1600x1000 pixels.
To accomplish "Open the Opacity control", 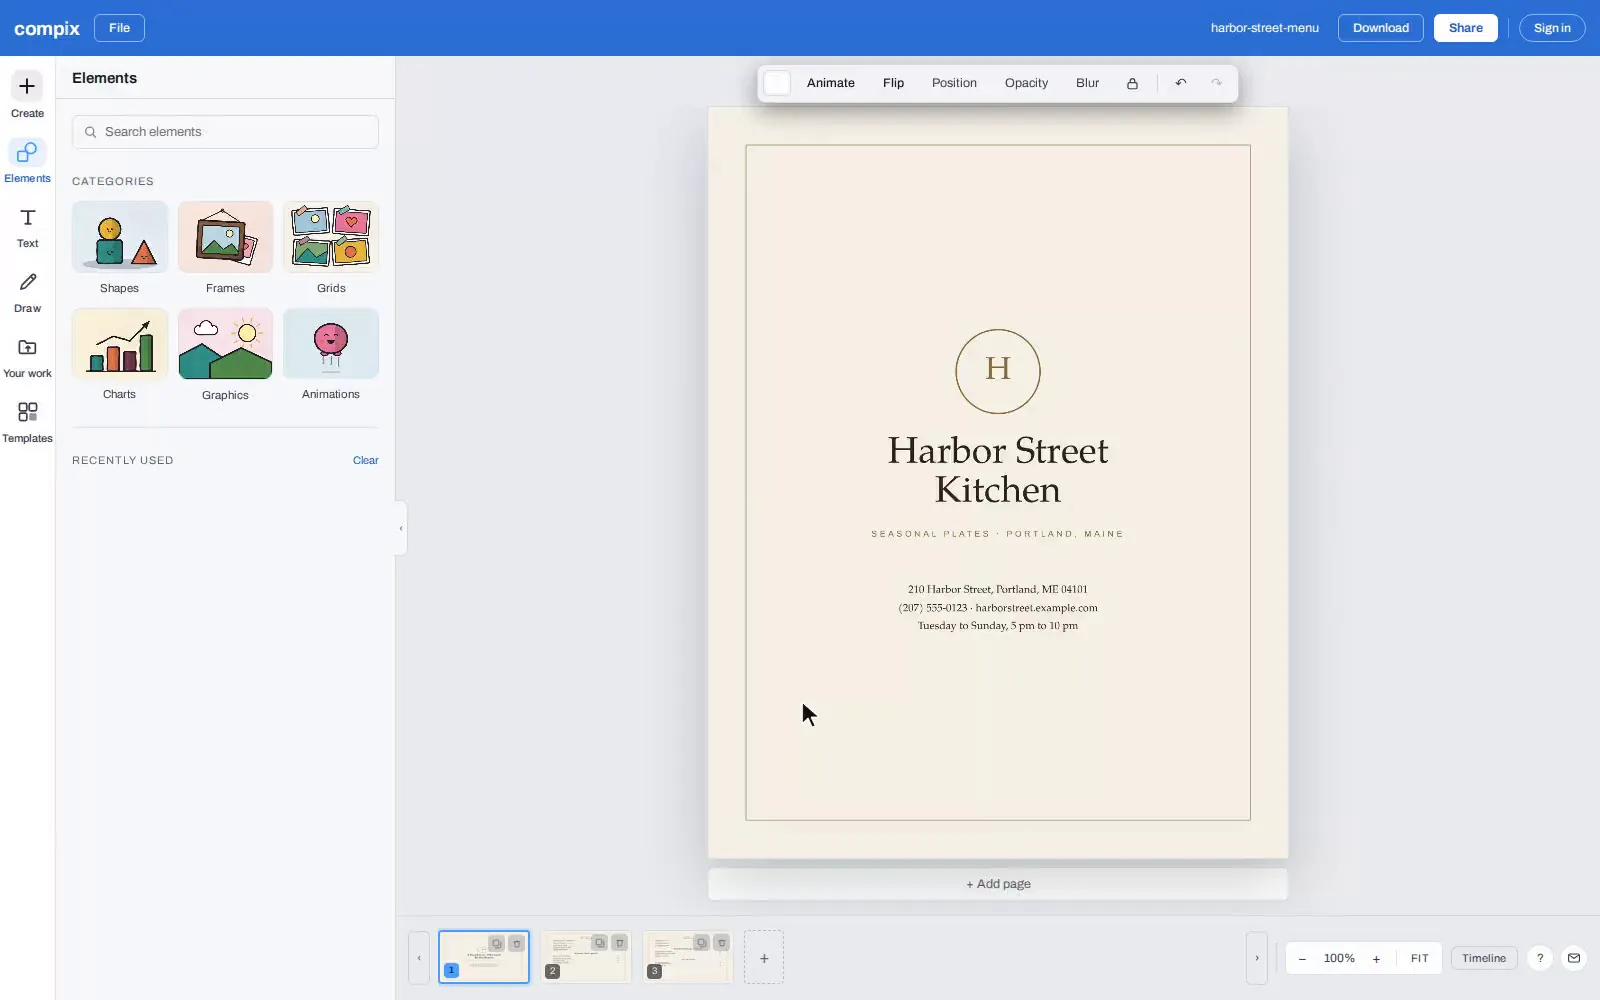I will coord(1026,83).
